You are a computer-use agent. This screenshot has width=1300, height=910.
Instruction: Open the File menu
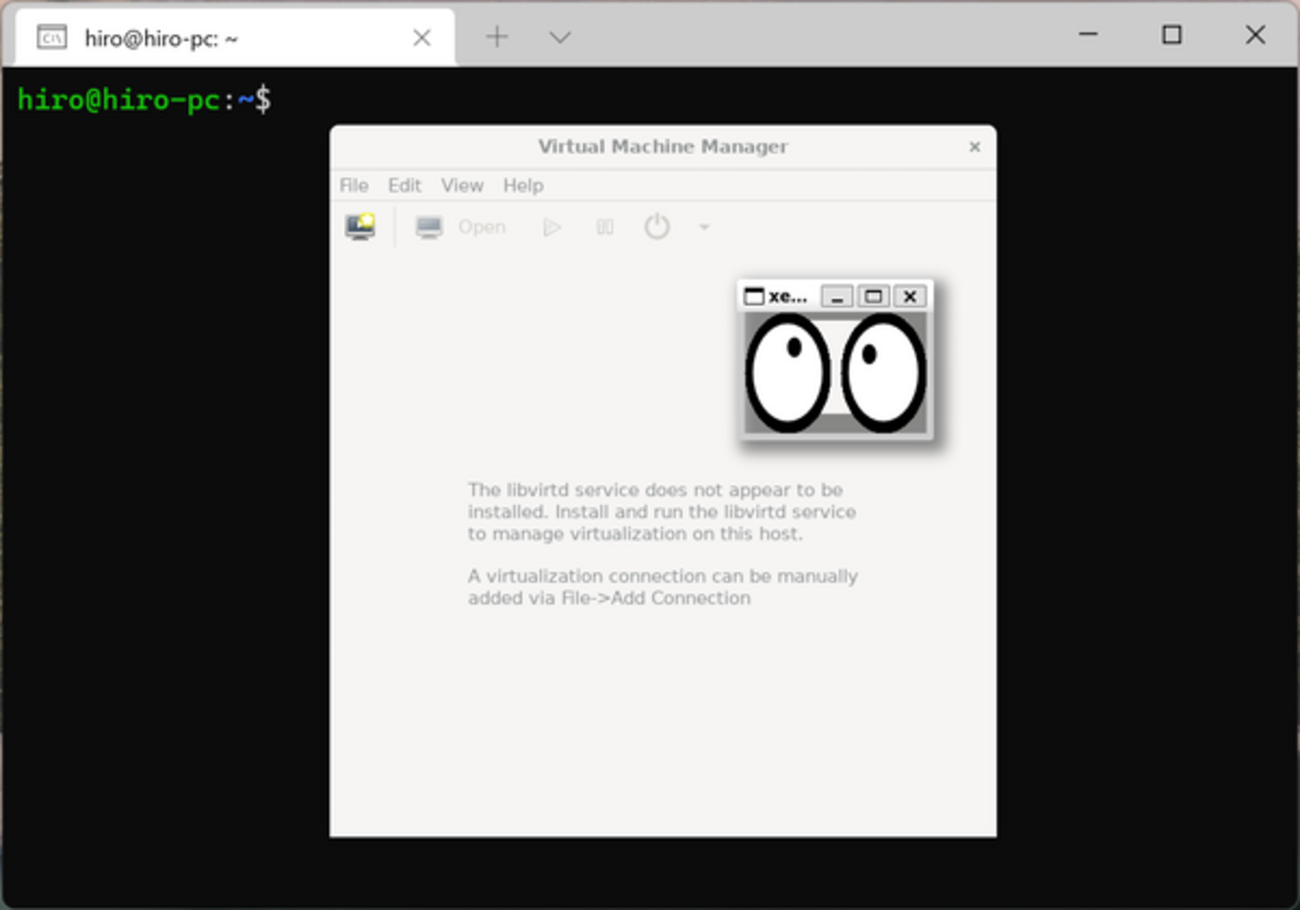point(354,185)
